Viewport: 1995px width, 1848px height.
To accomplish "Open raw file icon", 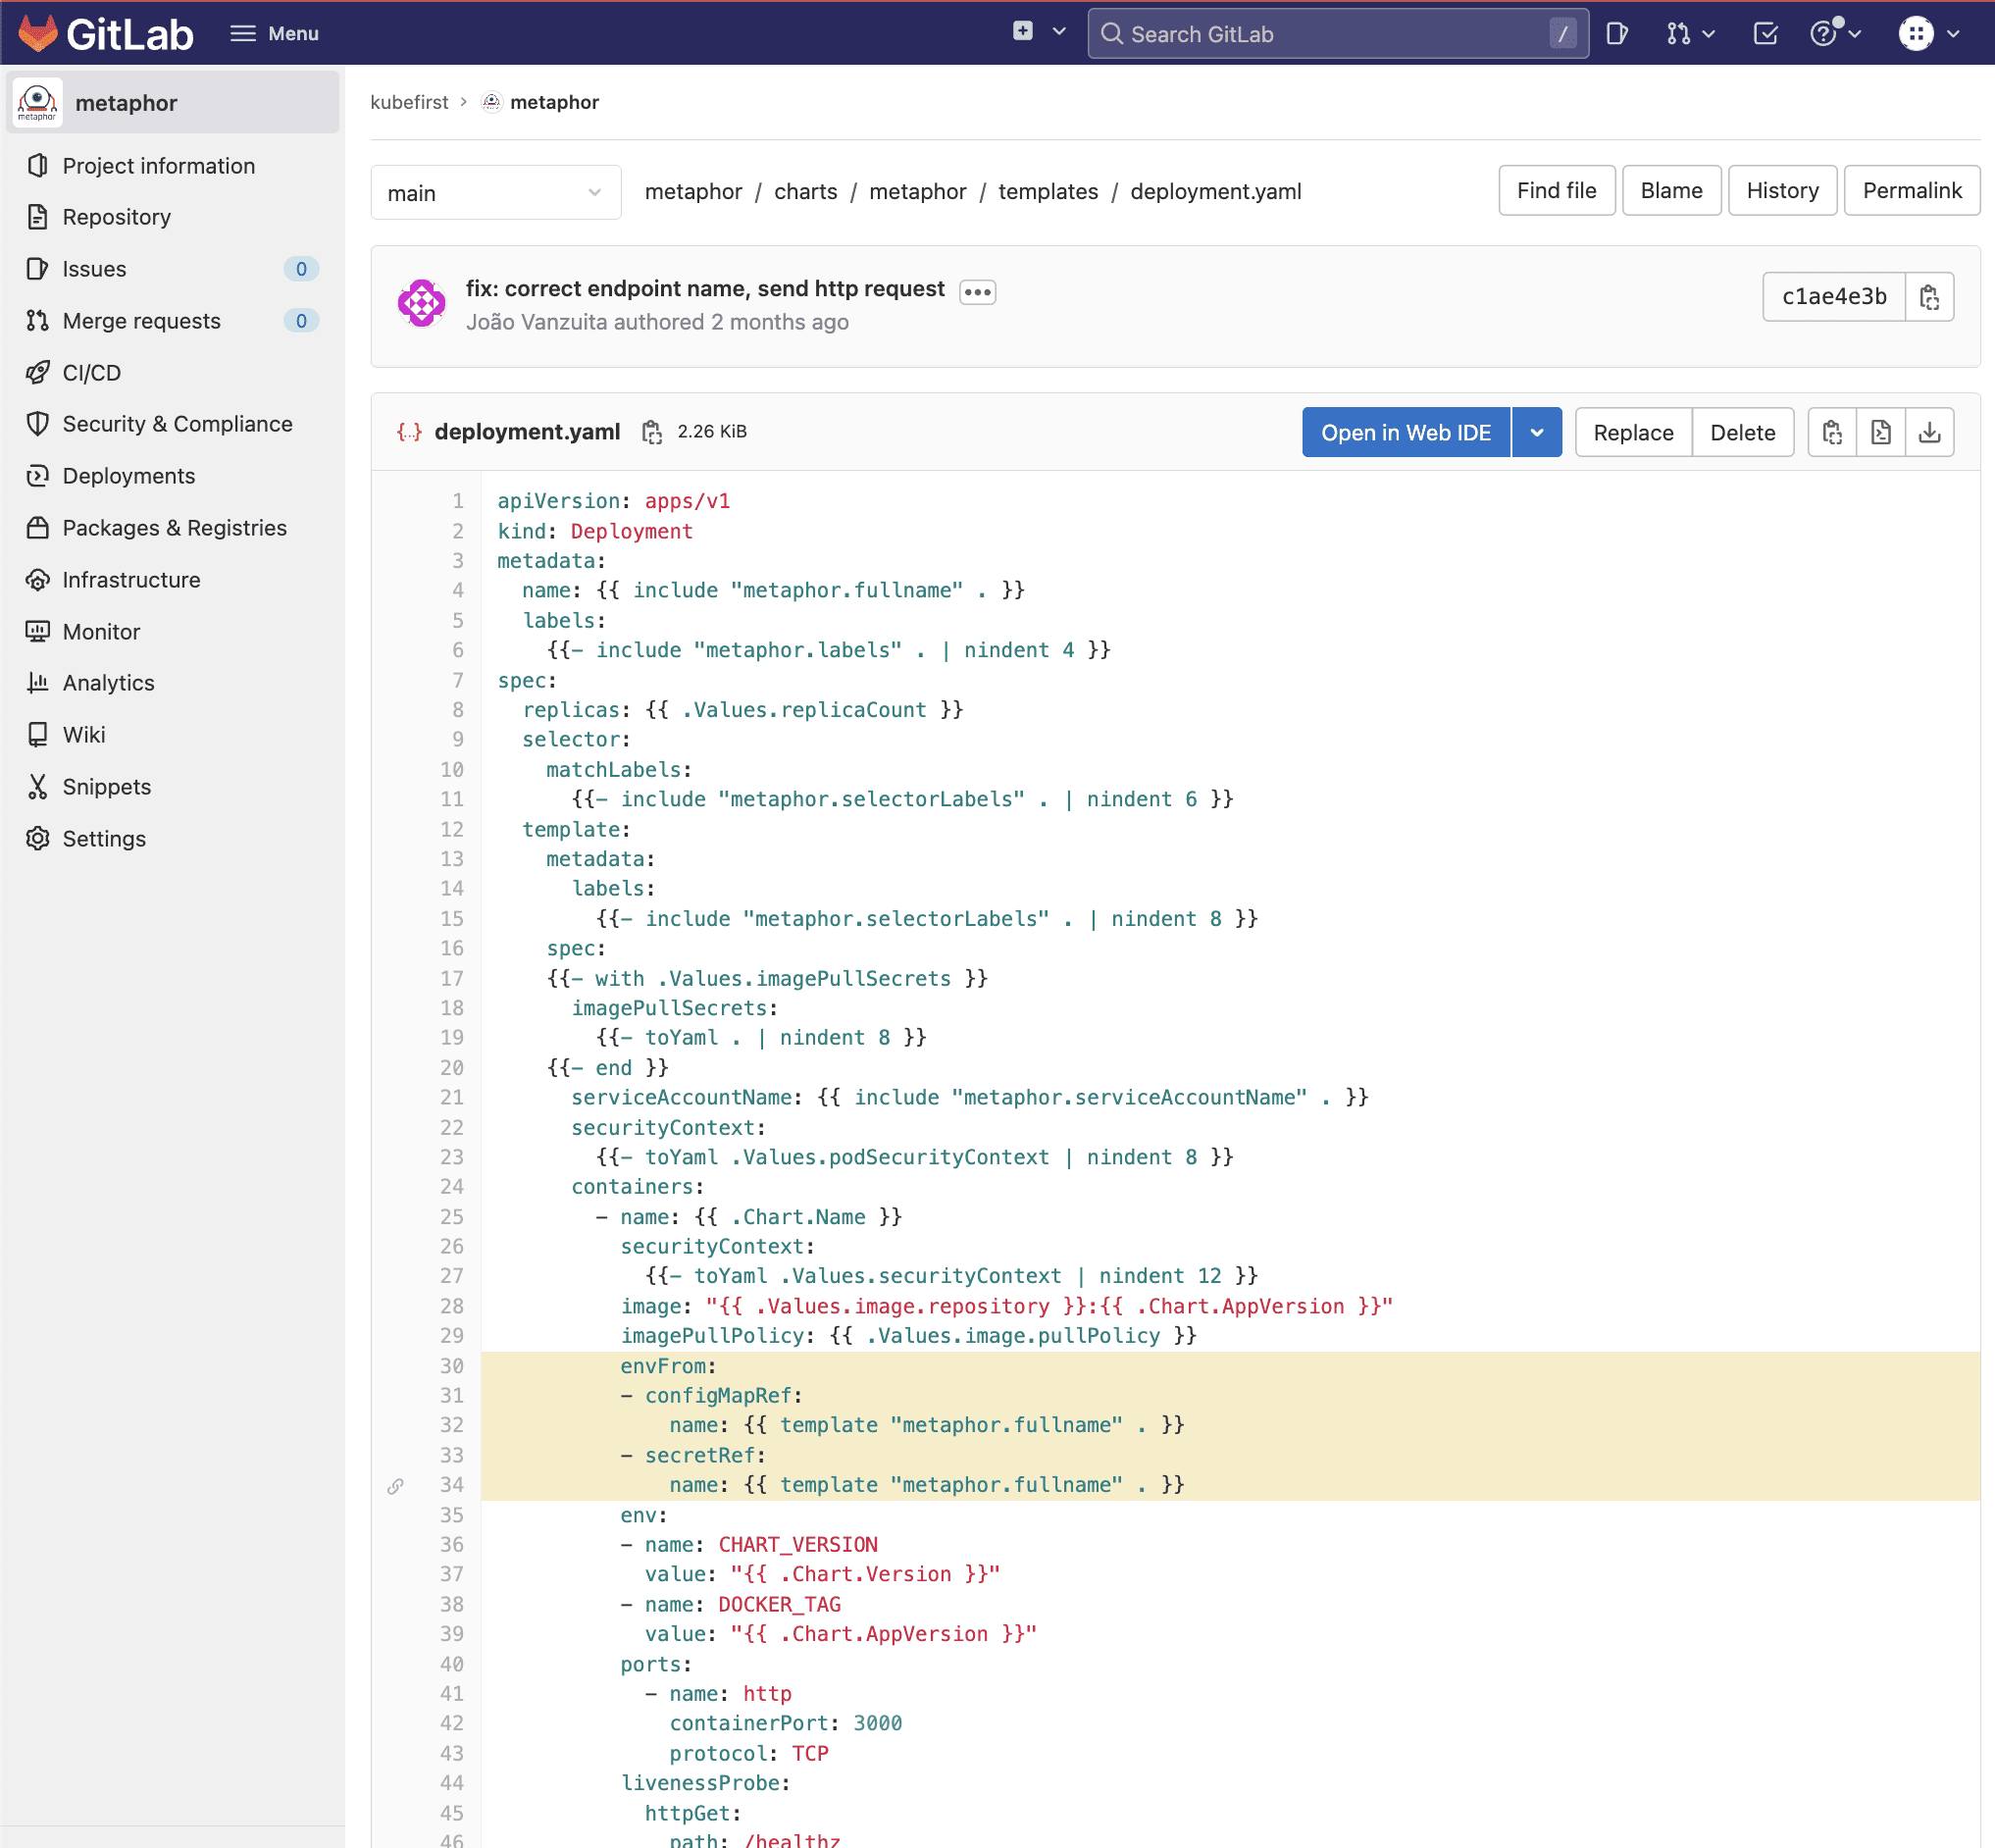I will tap(1880, 432).
